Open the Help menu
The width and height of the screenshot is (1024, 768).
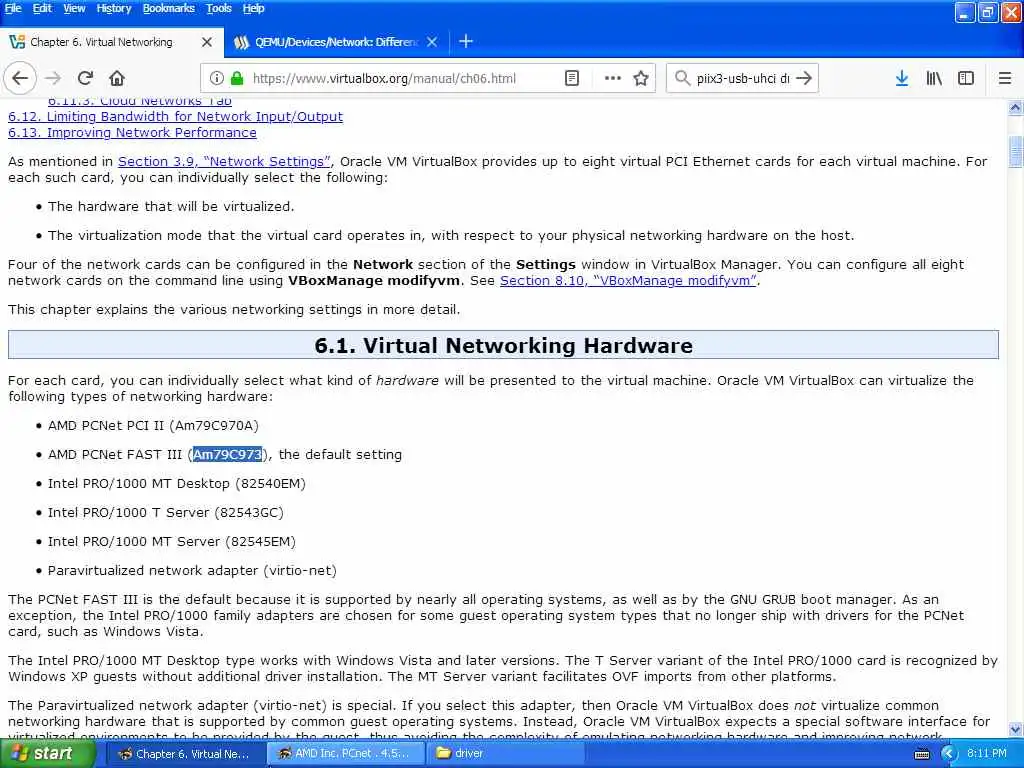click(x=253, y=8)
